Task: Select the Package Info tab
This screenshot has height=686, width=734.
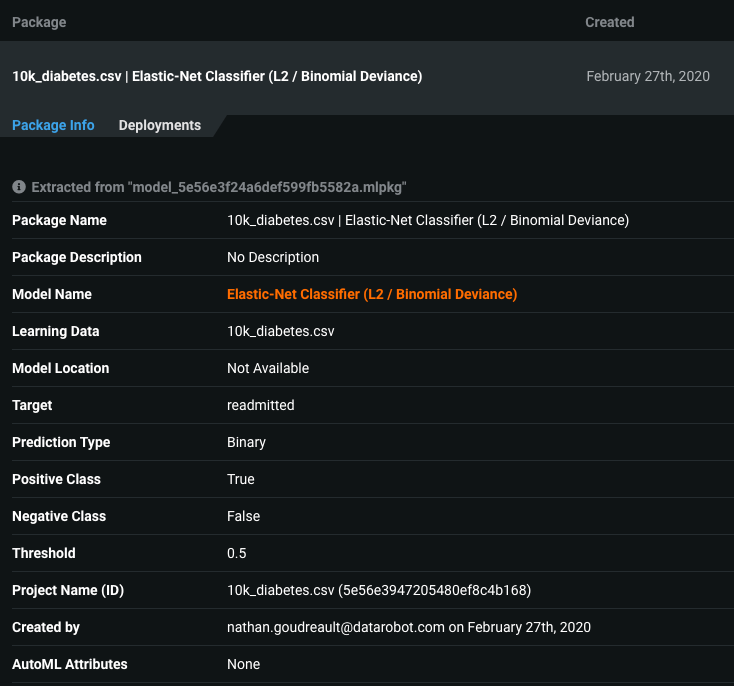Action: click(53, 125)
